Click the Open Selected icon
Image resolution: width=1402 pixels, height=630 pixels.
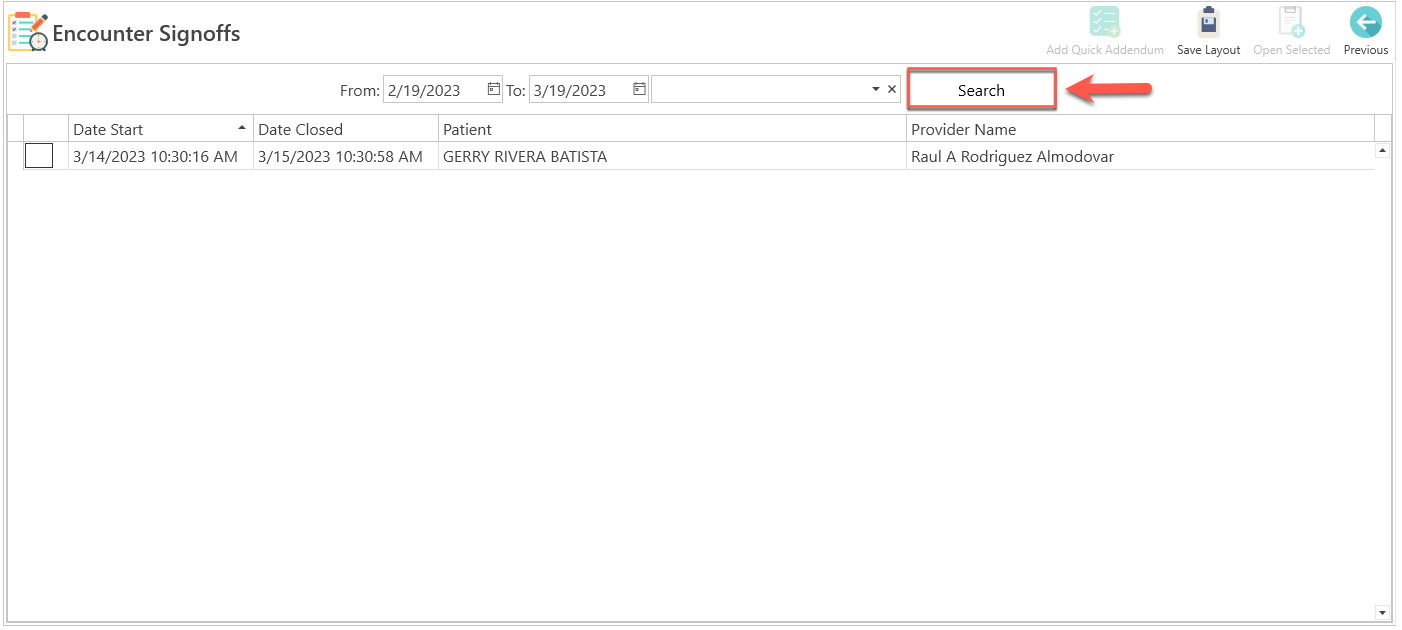pos(1292,23)
